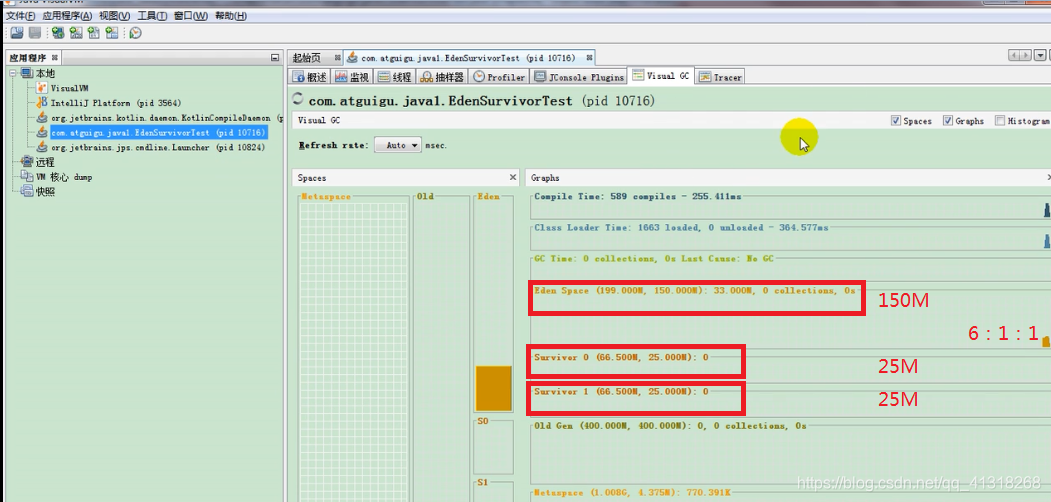Open the 帮助(H) menu
The width and height of the screenshot is (1051, 502).
[x=230, y=16]
